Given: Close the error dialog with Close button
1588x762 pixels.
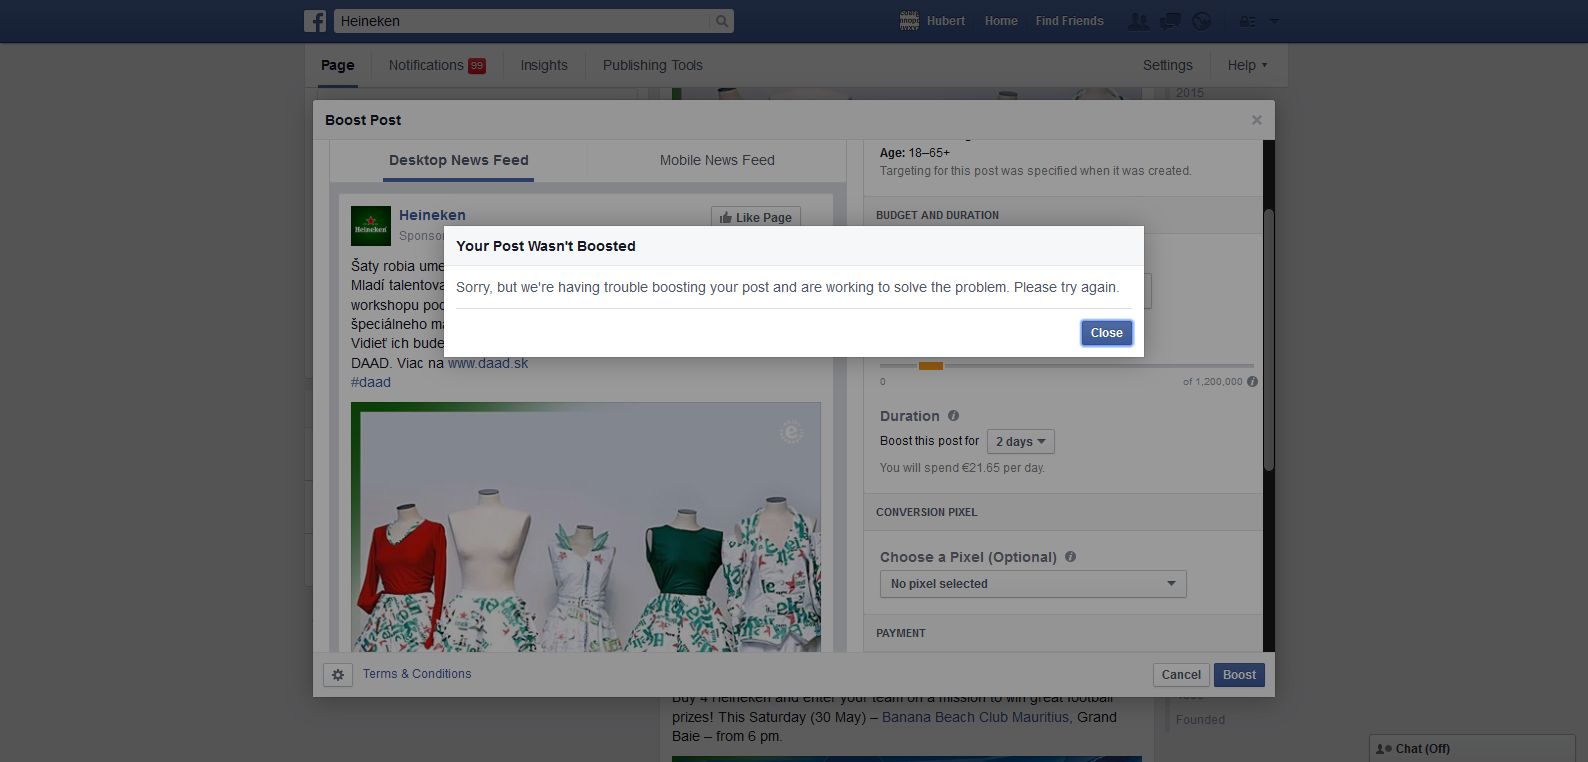Looking at the screenshot, I should click(1106, 333).
